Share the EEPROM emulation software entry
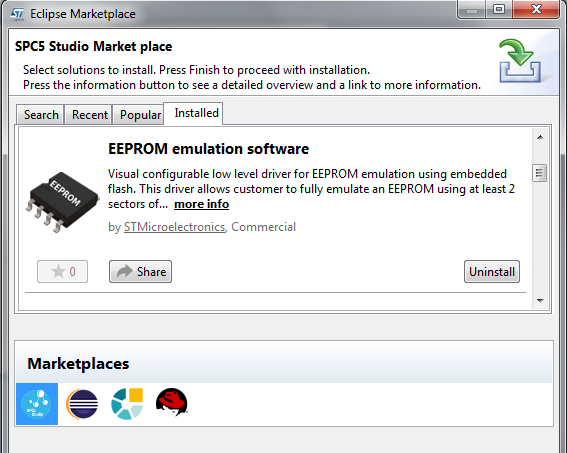Screen dimensions: 567x453 tap(140, 272)
